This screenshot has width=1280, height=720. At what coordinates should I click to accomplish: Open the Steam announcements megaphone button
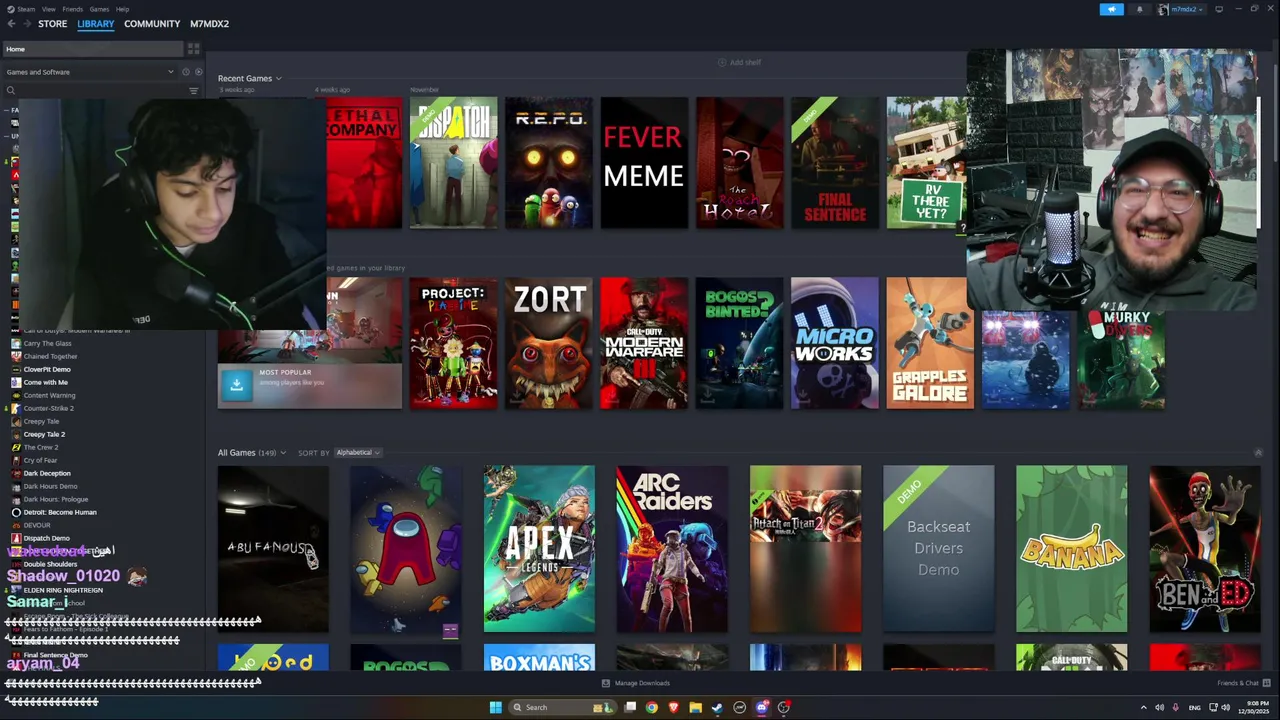1112,9
